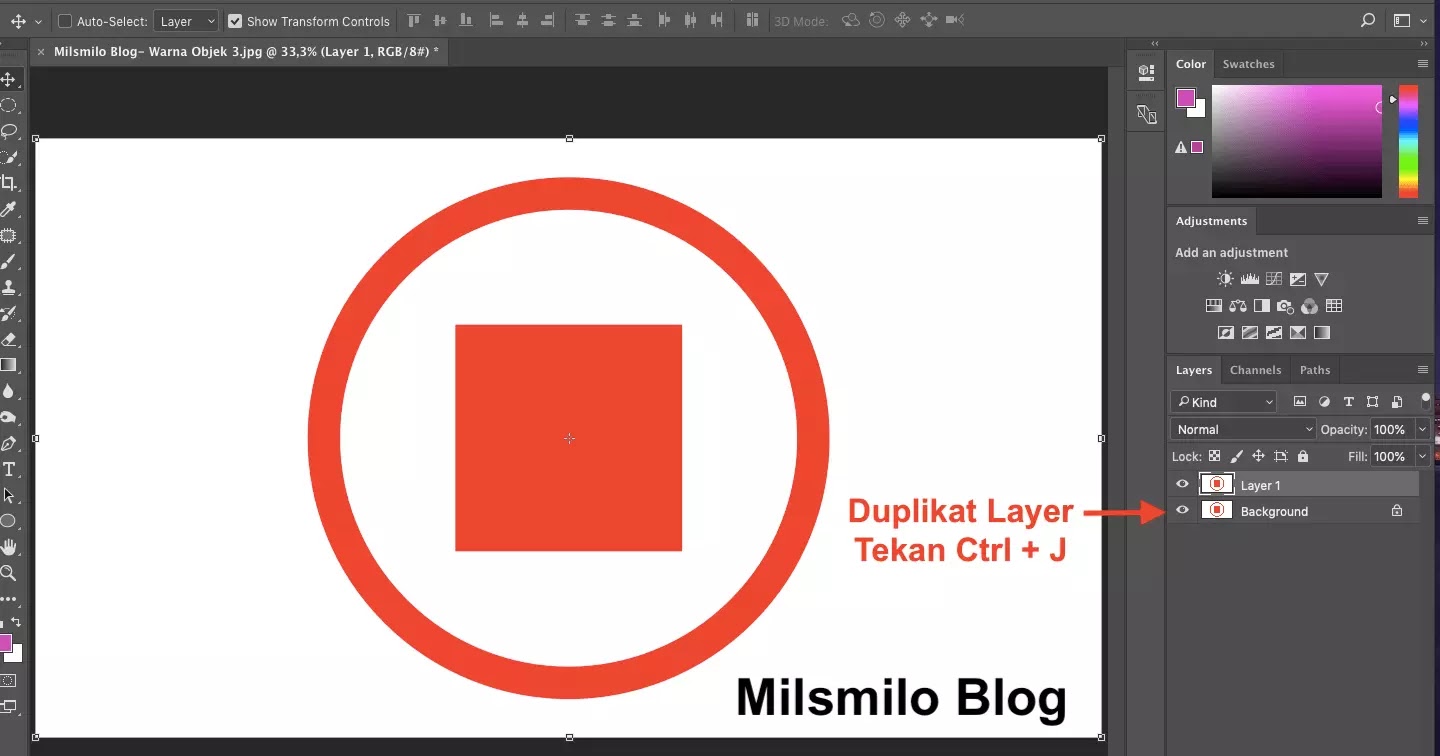Open the Normal blend mode dropdown
1440x756 pixels.
click(x=1243, y=430)
